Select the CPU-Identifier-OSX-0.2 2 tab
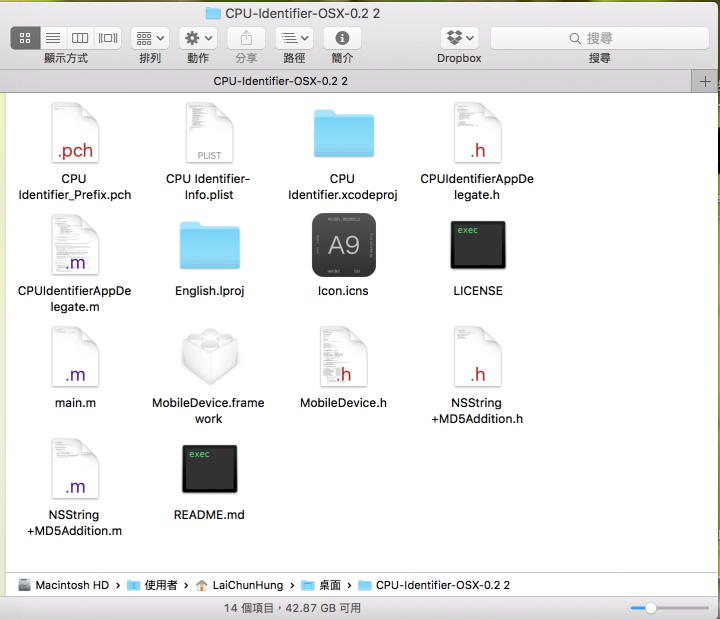The width and height of the screenshot is (720, 619). [280, 81]
